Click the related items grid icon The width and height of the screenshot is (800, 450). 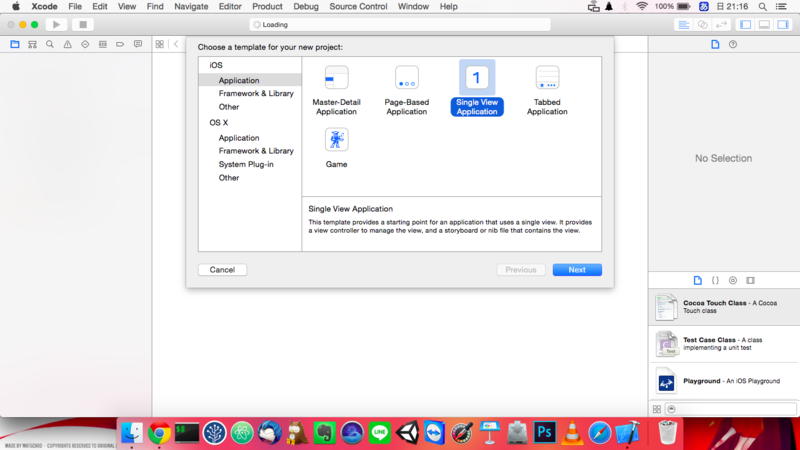(160, 44)
